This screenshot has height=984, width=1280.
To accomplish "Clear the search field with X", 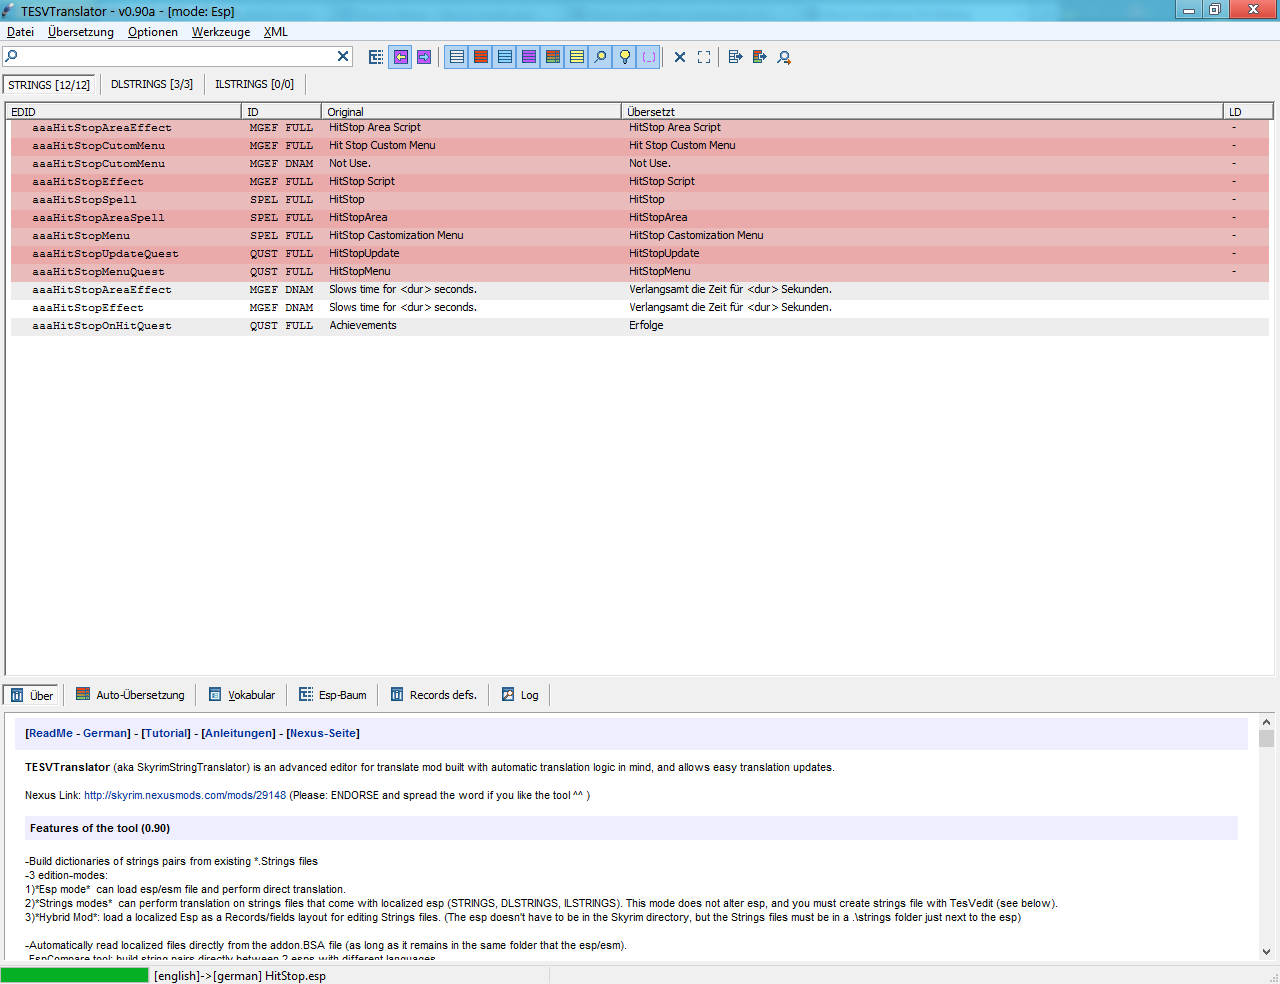I will tap(343, 56).
